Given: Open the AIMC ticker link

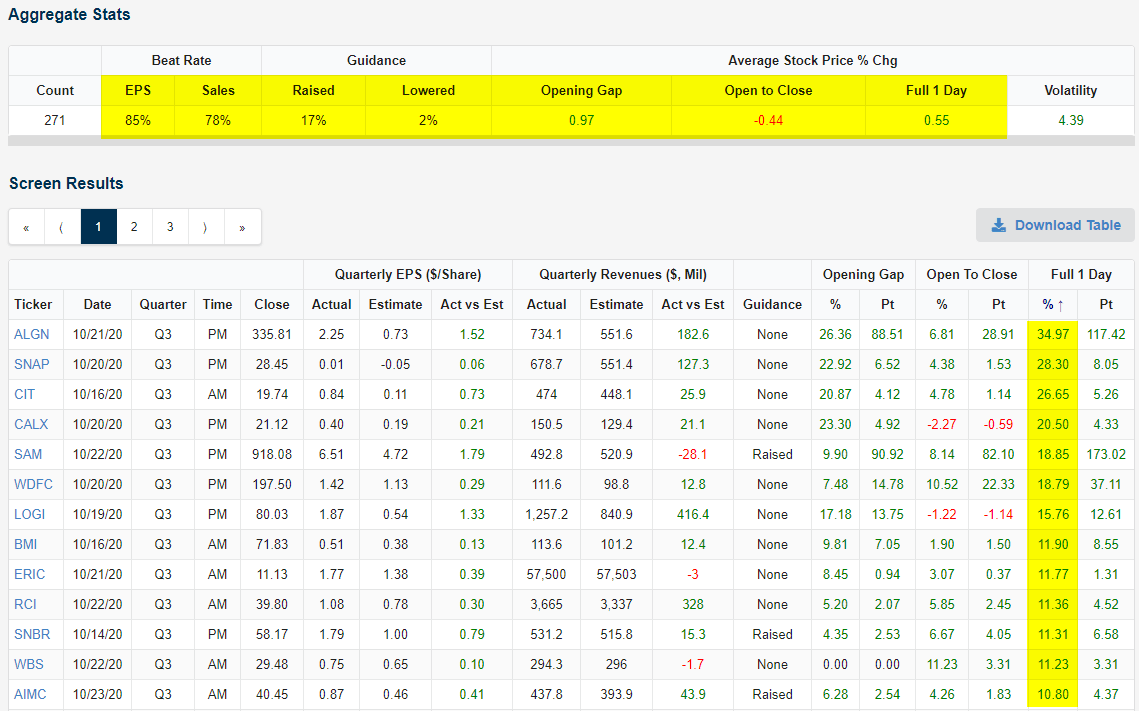Looking at the screenshot, I should point(30,694).
